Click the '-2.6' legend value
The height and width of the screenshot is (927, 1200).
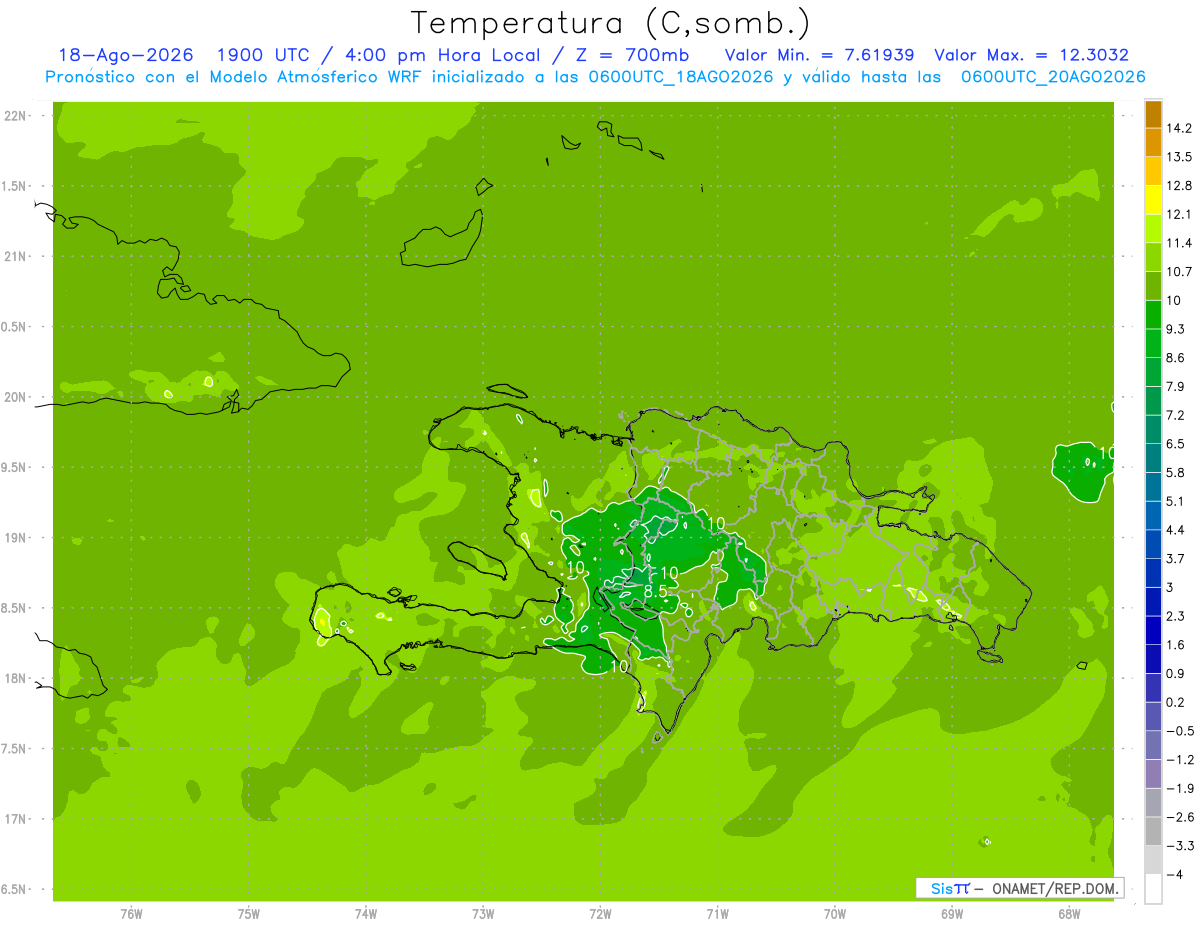click(x=1180, y=817)
